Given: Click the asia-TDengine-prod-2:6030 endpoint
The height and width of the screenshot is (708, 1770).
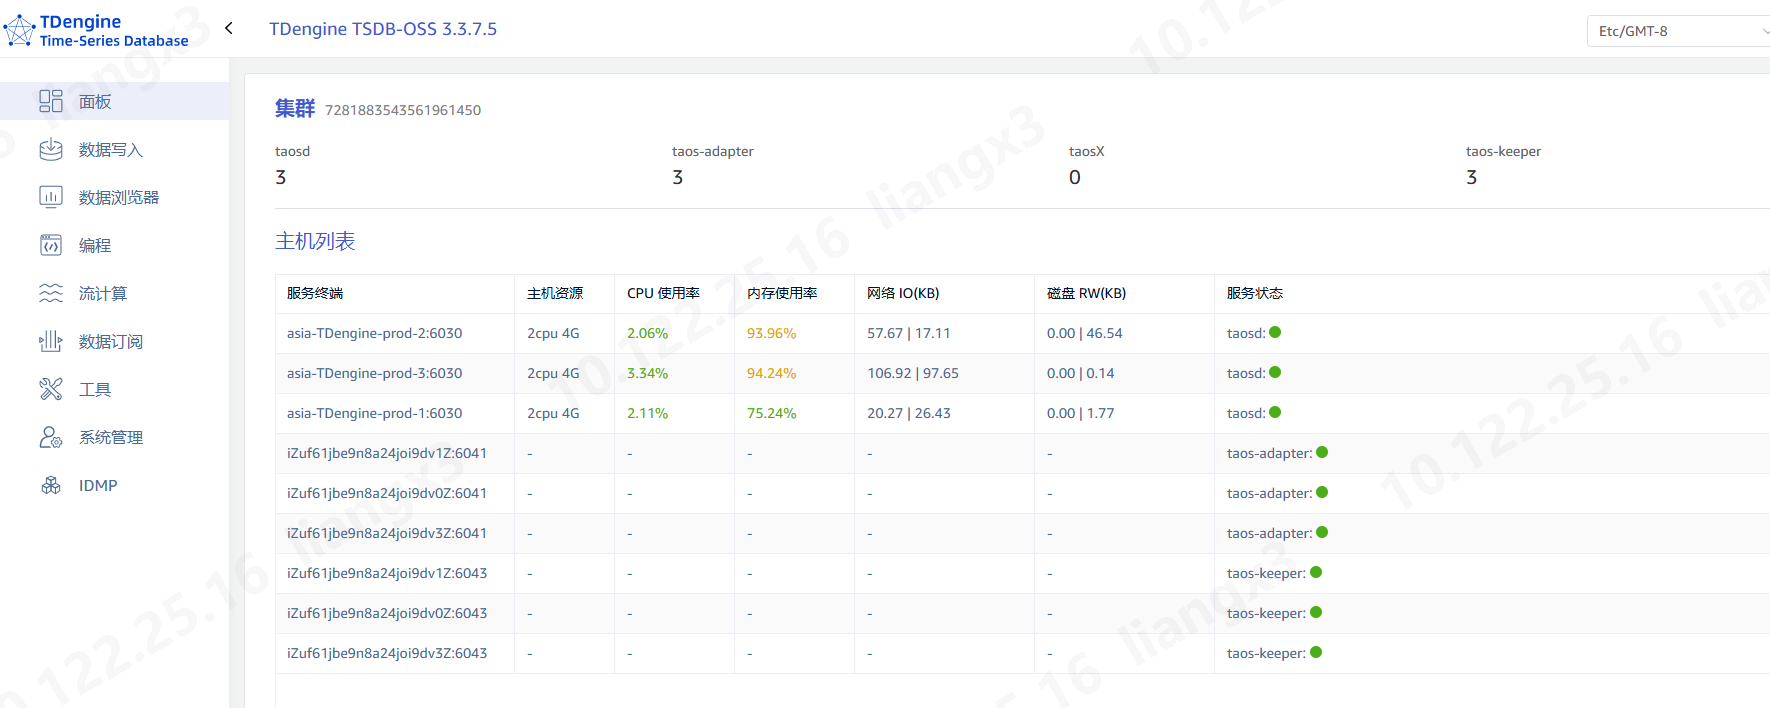Looking at the screenshot, I should point(374,333).
